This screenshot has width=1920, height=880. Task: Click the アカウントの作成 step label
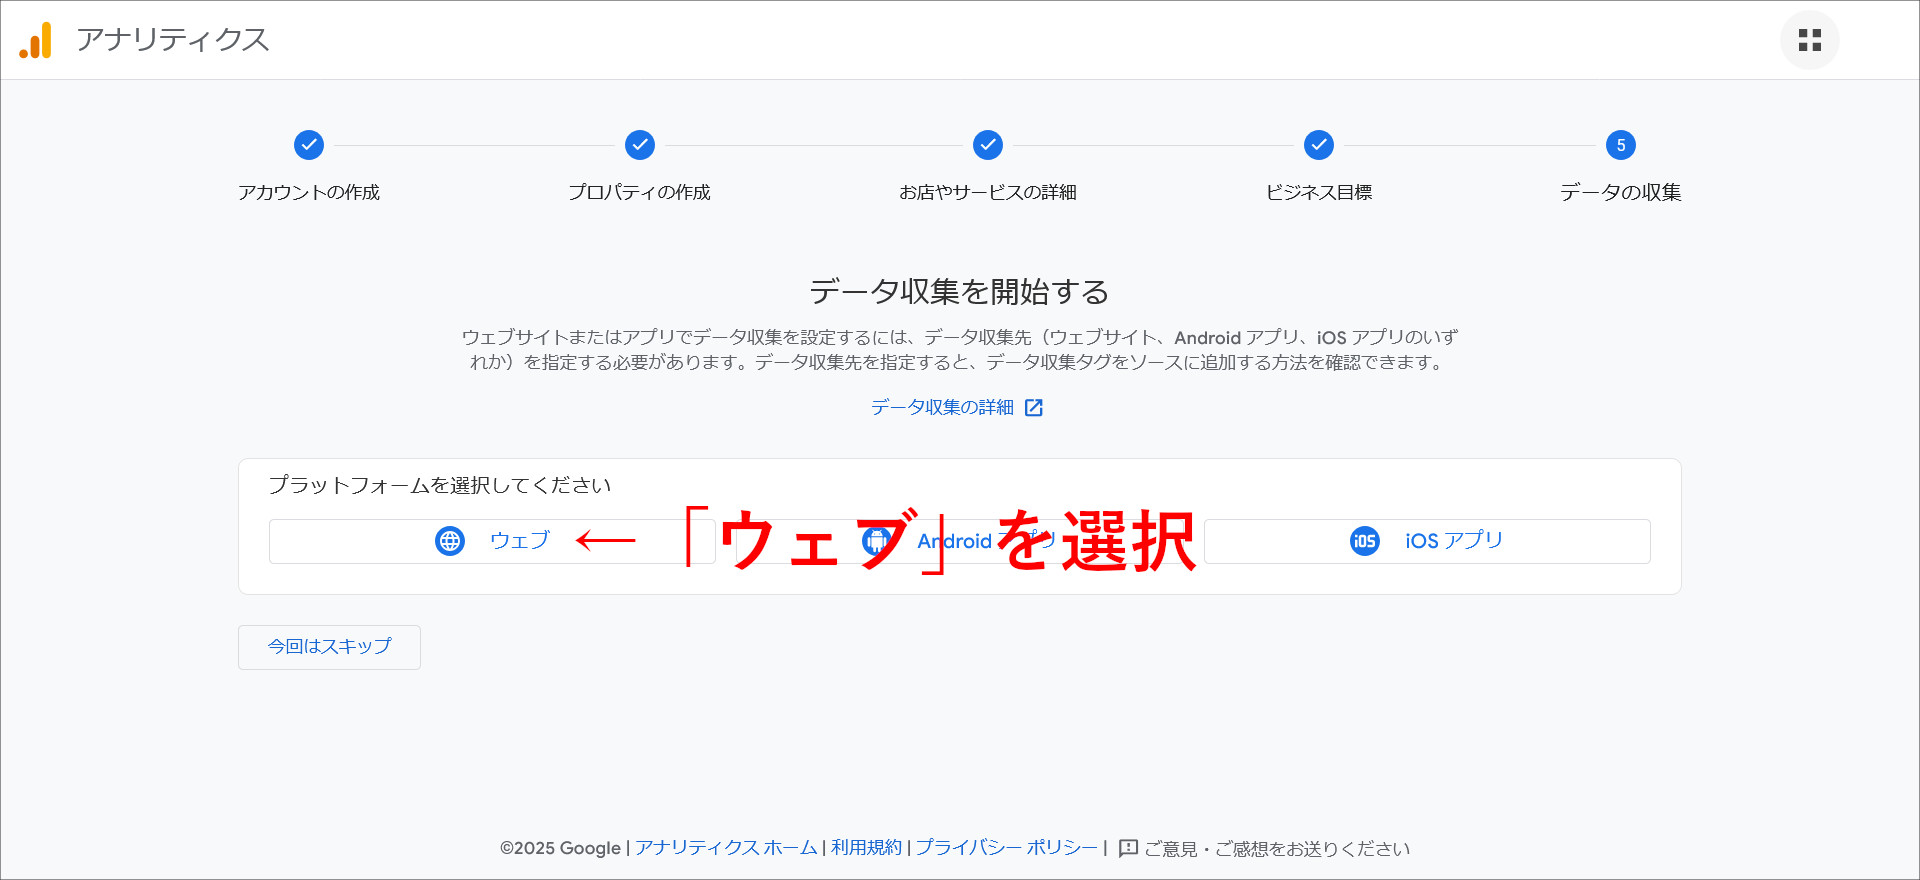coord(309,192)
